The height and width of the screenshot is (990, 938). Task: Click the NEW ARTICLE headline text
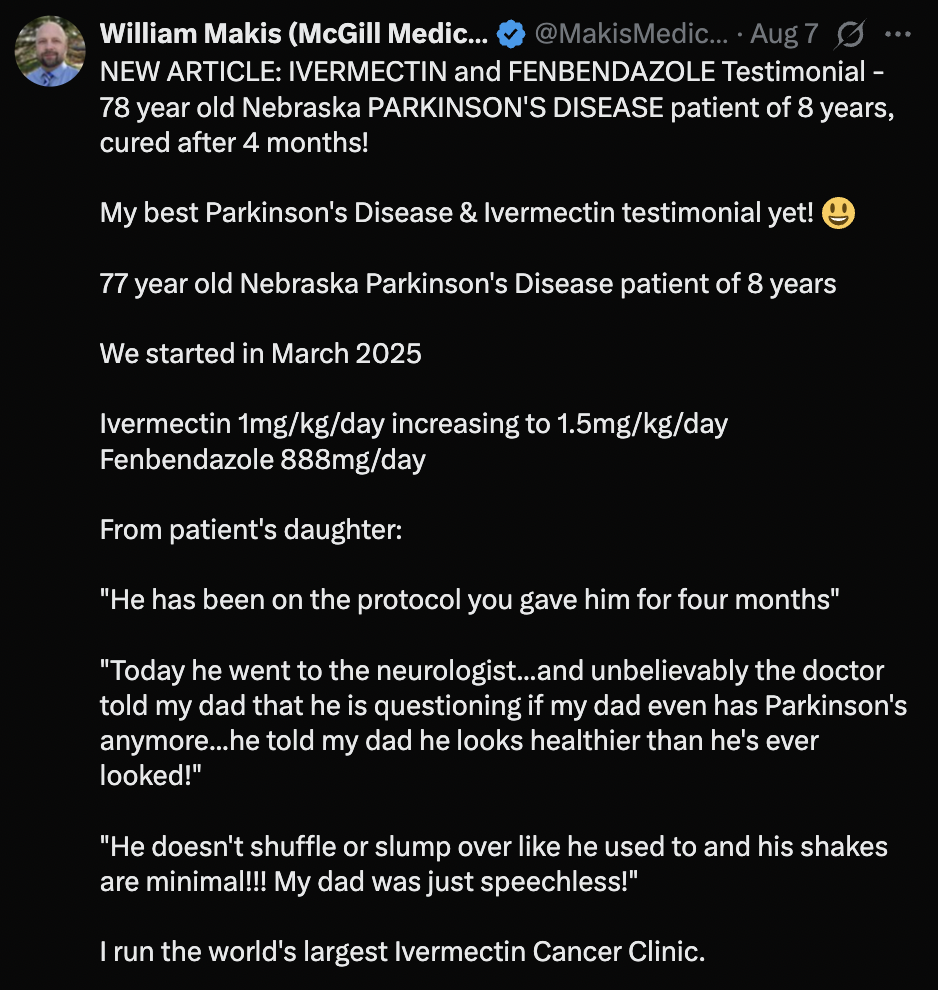490,73
